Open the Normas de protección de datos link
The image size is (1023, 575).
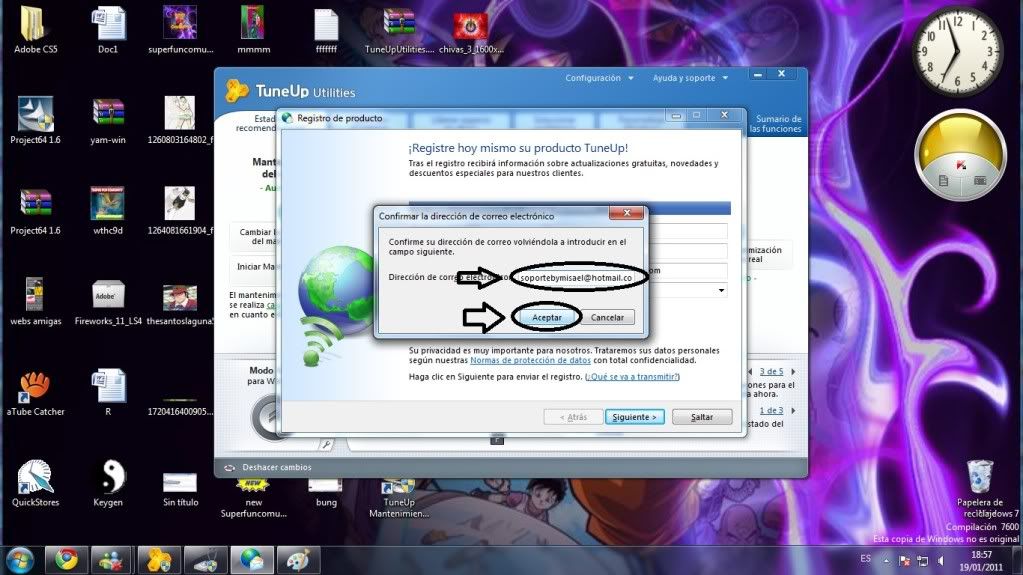pos(530,360)
